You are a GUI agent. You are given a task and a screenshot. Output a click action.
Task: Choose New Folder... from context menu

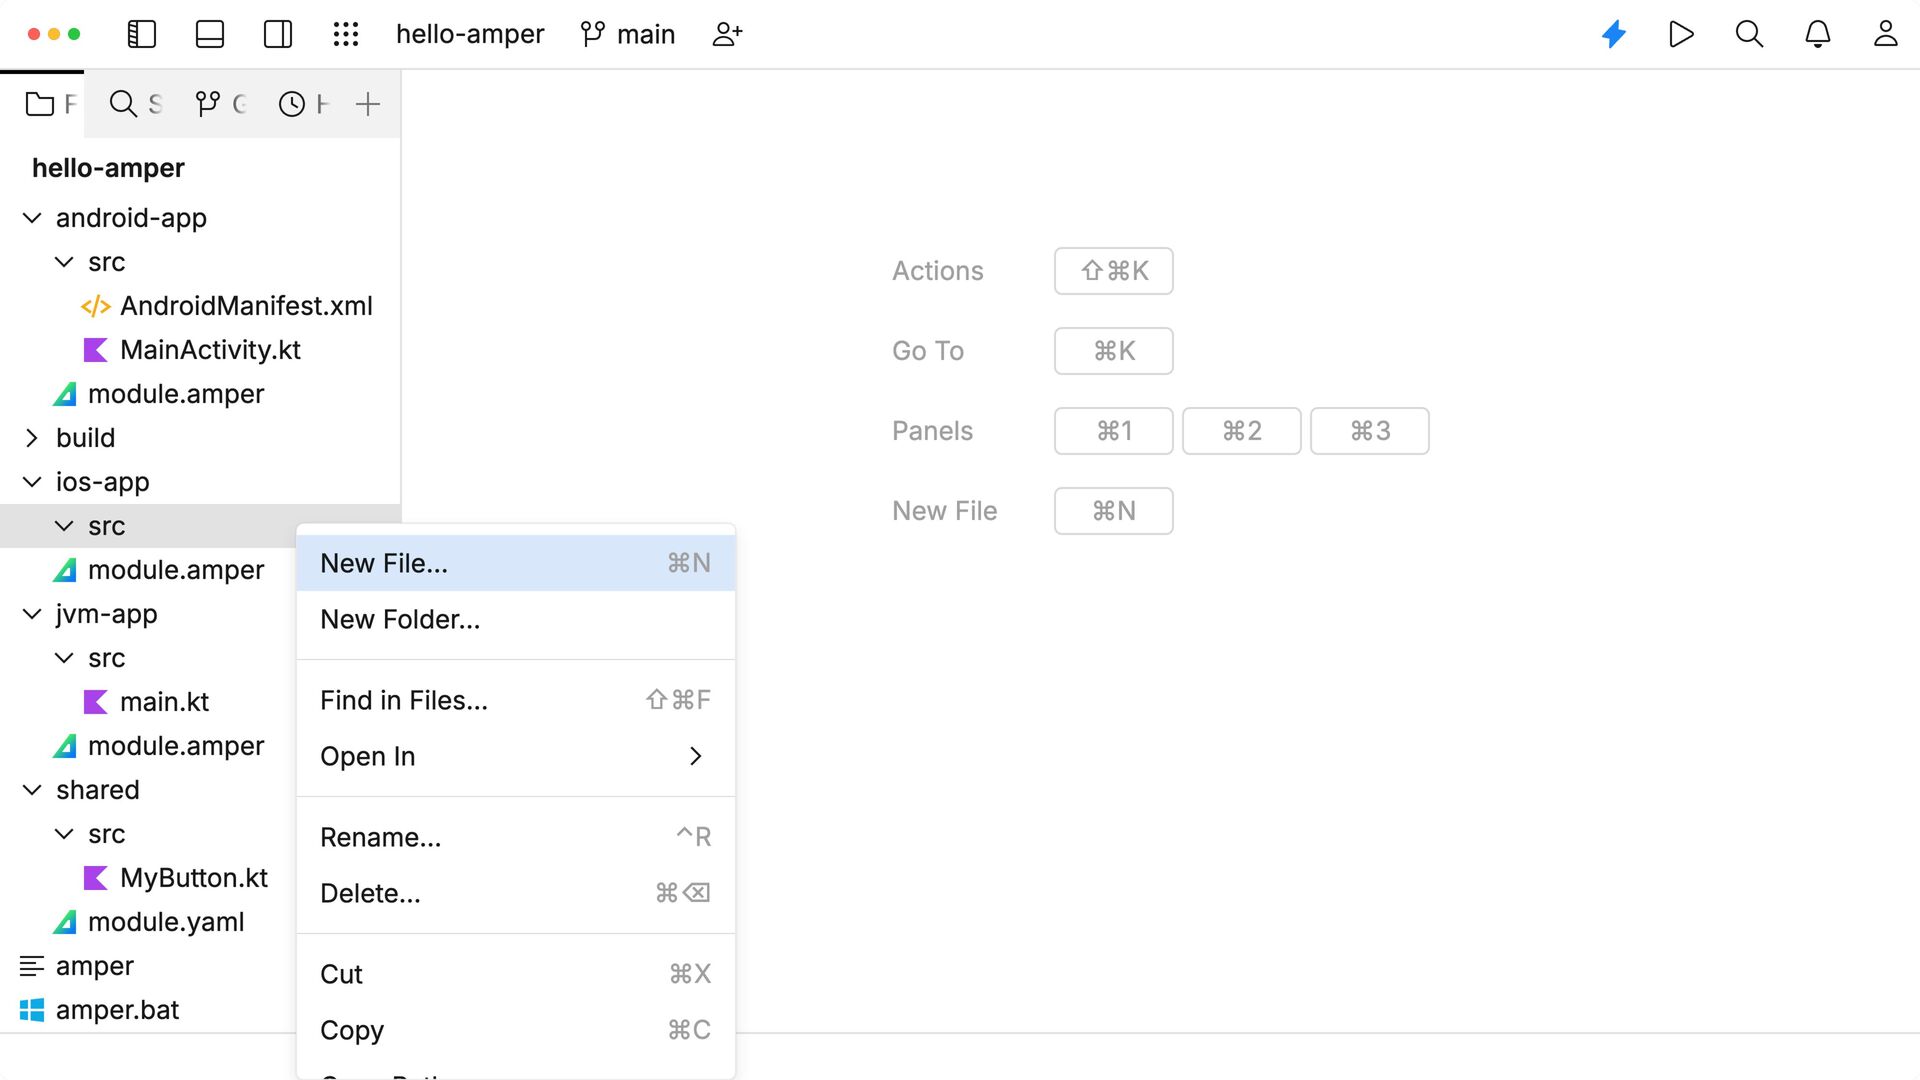coord(516,619)
